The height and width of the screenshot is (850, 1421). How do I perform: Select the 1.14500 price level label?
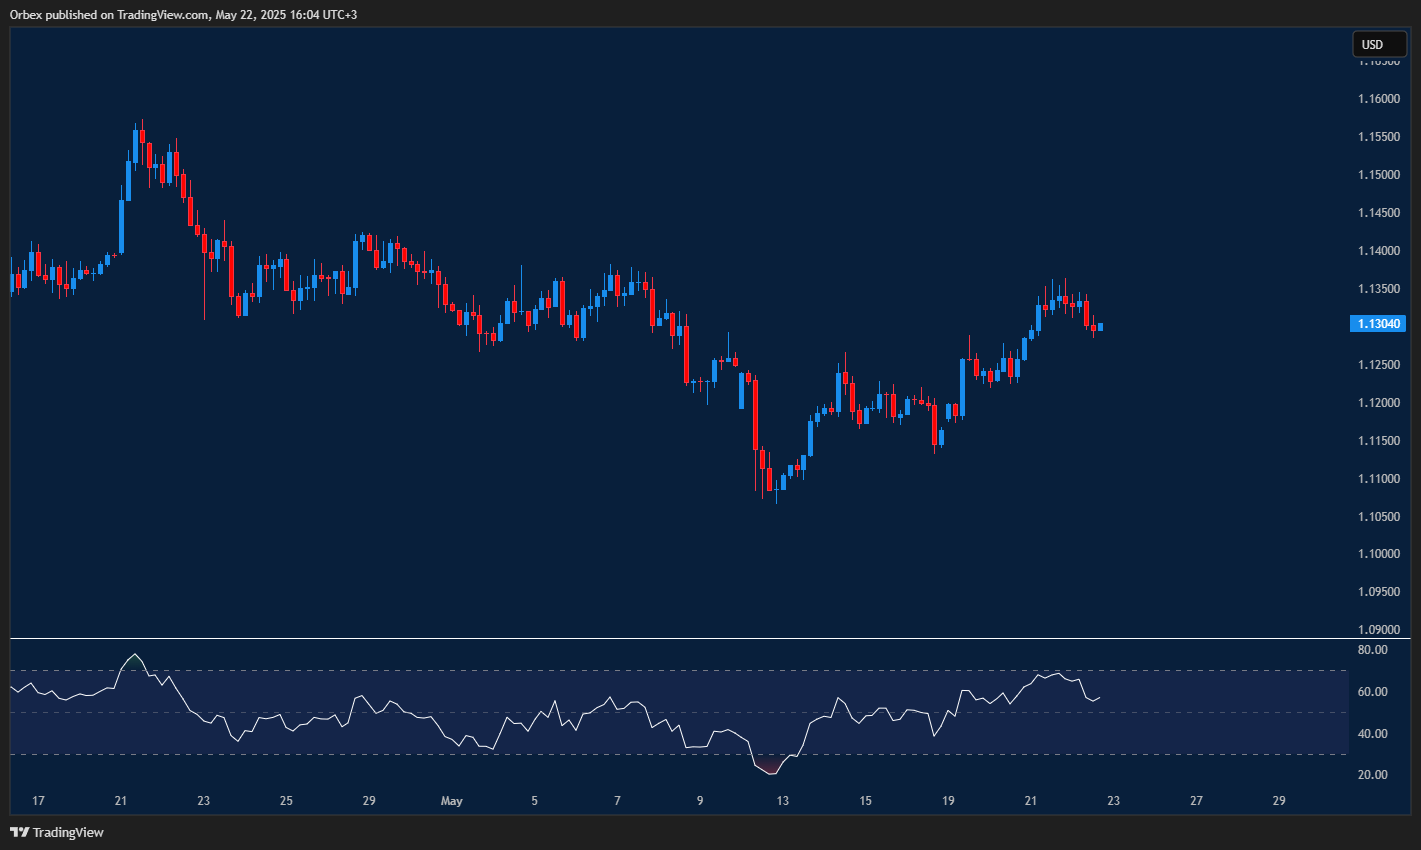point(1378,213)
